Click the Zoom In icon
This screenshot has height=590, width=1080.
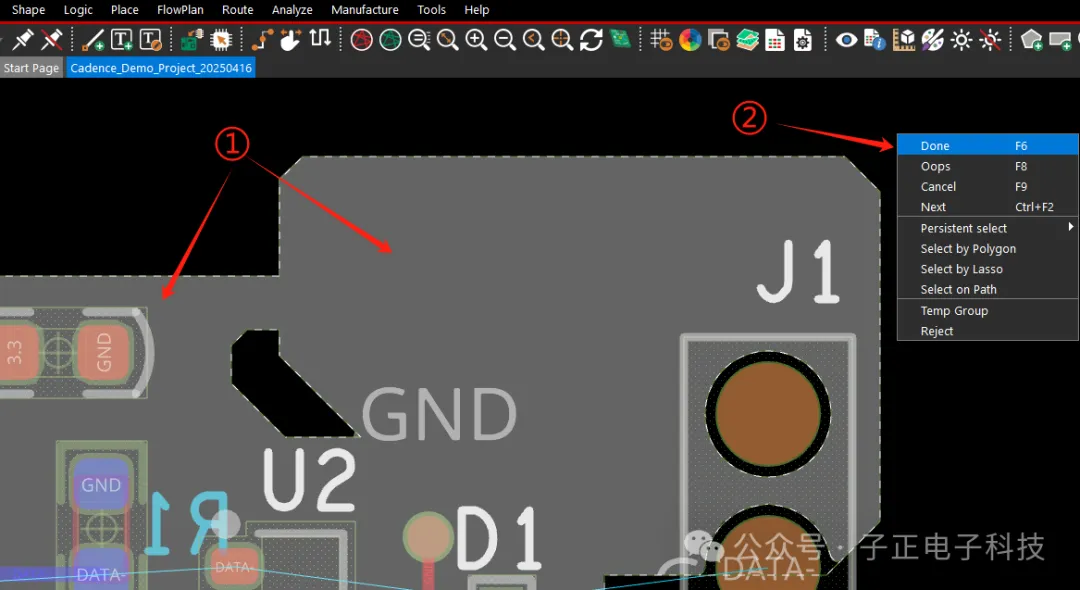(476, 40)
